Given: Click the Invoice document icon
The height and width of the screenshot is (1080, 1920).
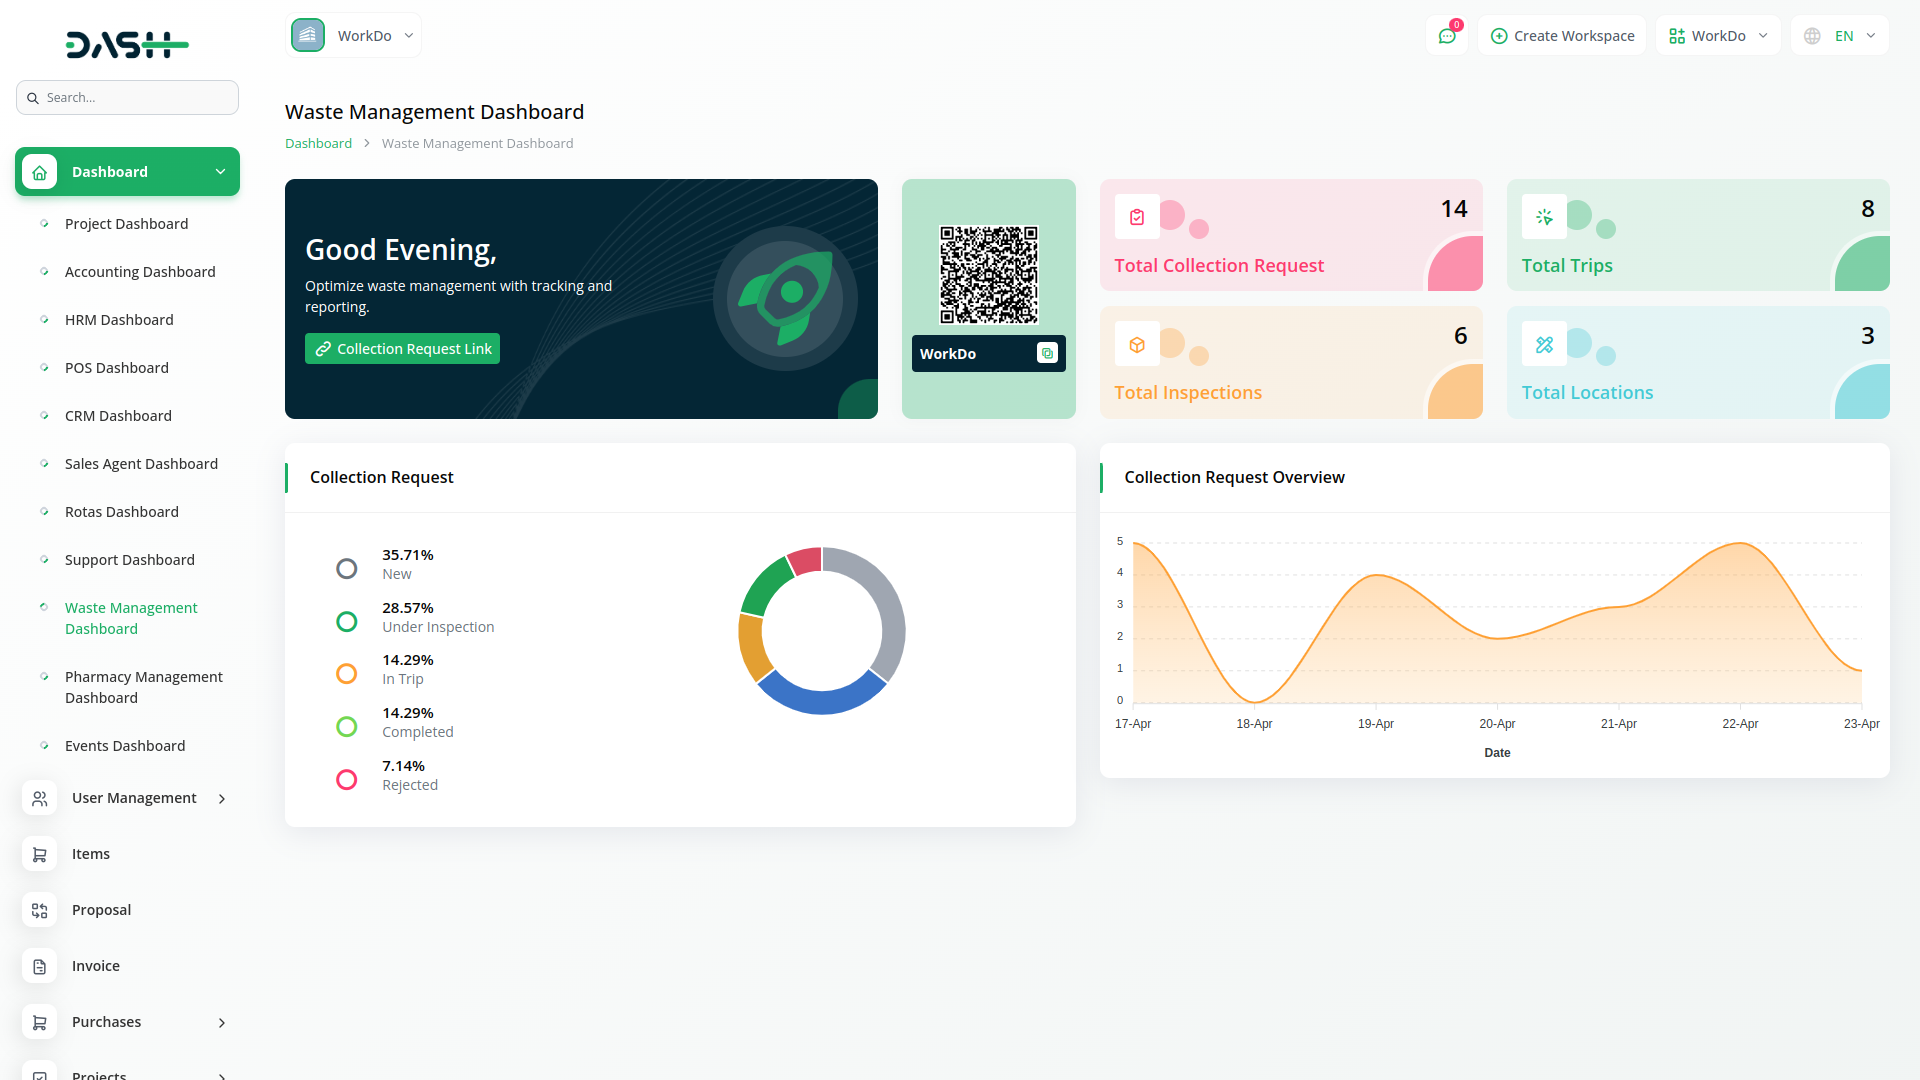Looking at the screenshot, I should [39, 966].
